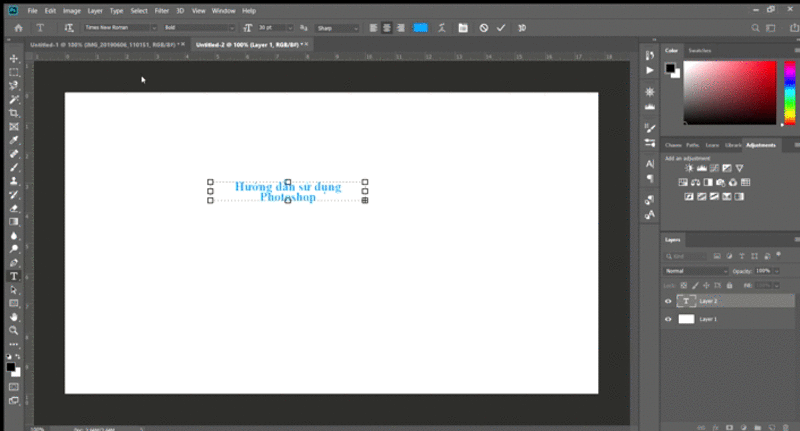This screenshot has height=431, width=800.
Task: Select the Zoom tool
Action: (14, 331)
